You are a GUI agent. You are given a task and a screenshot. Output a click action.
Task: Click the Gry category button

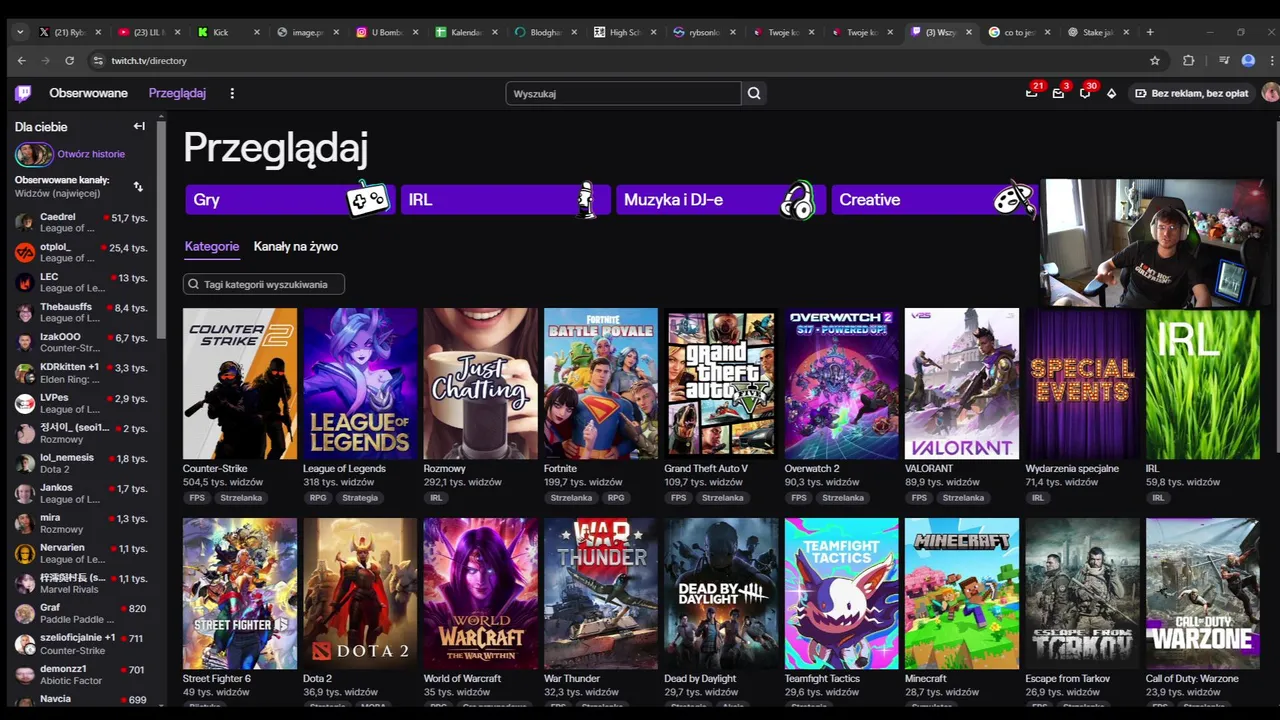point(288,199)
